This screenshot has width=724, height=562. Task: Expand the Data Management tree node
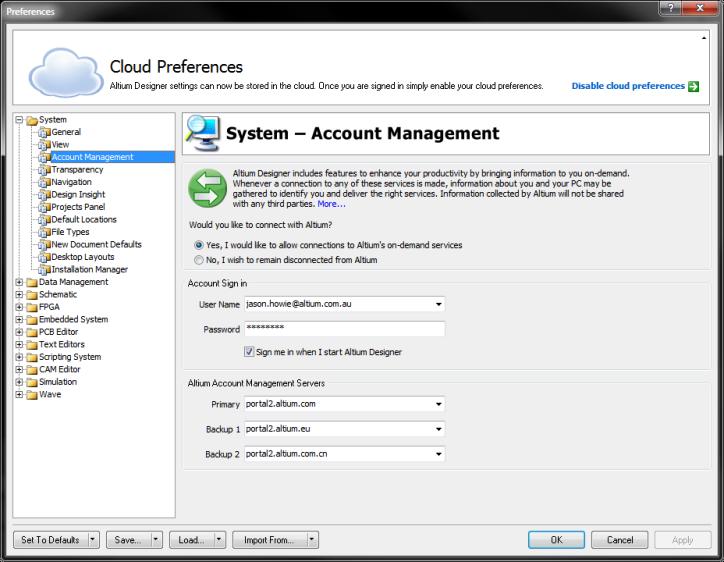click(x=19, y=282)
